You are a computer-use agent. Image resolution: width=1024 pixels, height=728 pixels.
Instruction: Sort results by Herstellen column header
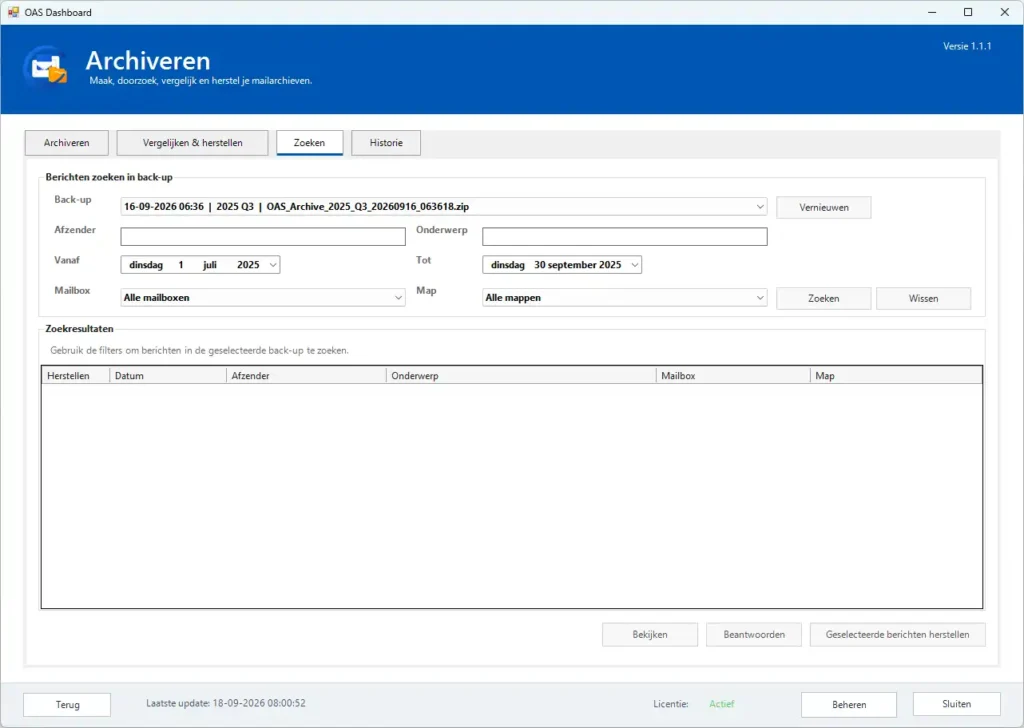point(76,375)
